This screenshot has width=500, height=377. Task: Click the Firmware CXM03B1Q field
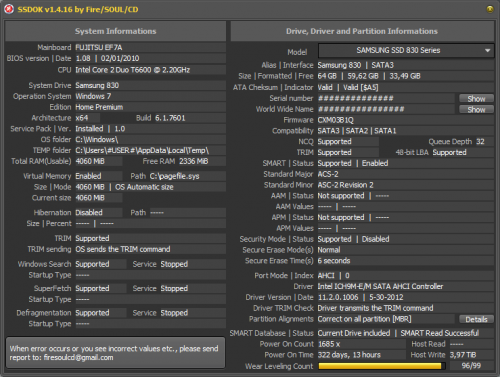pyautogui.click(x=406, y=120)
